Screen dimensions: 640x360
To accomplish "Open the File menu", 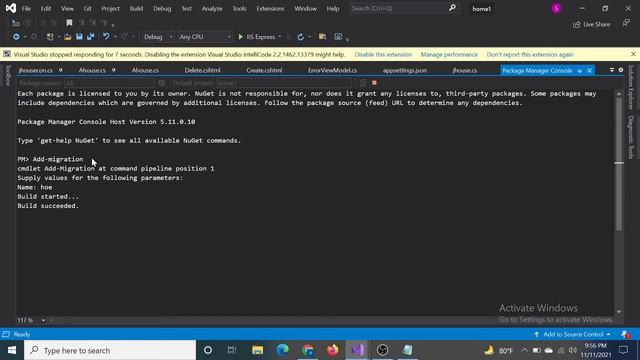I will tap(26, 8).
